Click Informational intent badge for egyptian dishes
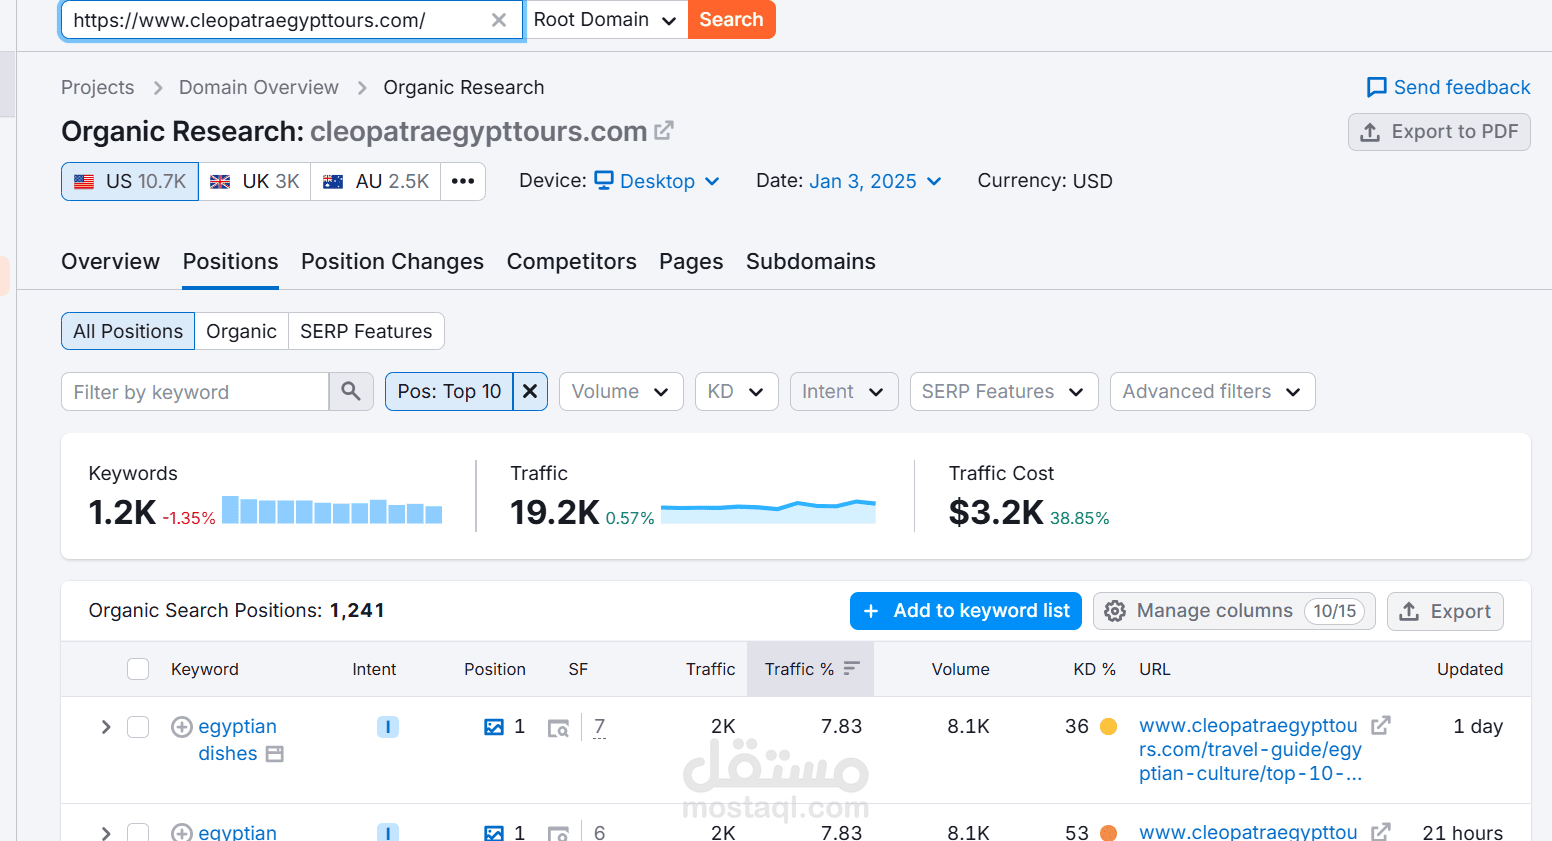 coord(388,727)
